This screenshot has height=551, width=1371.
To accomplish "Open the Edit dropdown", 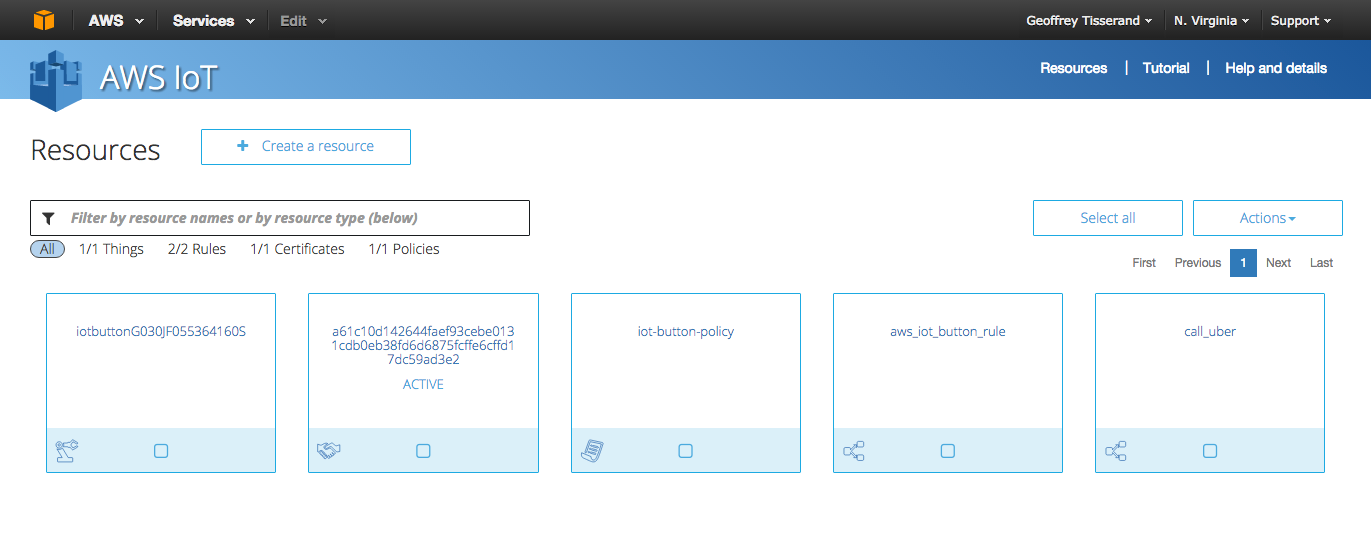I will point(303,20).
